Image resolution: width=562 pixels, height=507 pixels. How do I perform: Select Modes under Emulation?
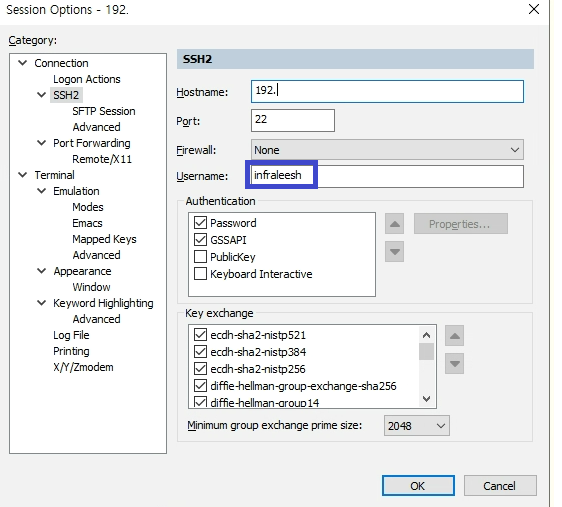pyautogui.click(x=88, y=207)
